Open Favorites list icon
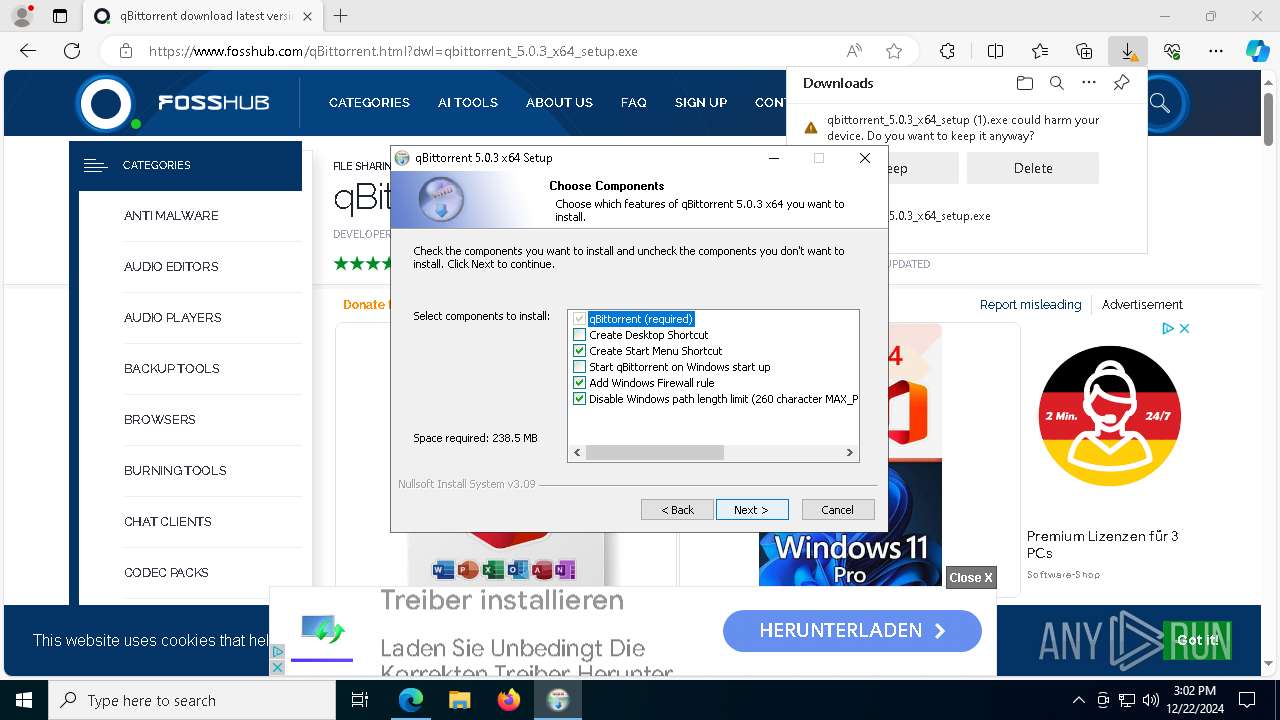This screenshot has height=720, width=1280. coord(1040,51)
